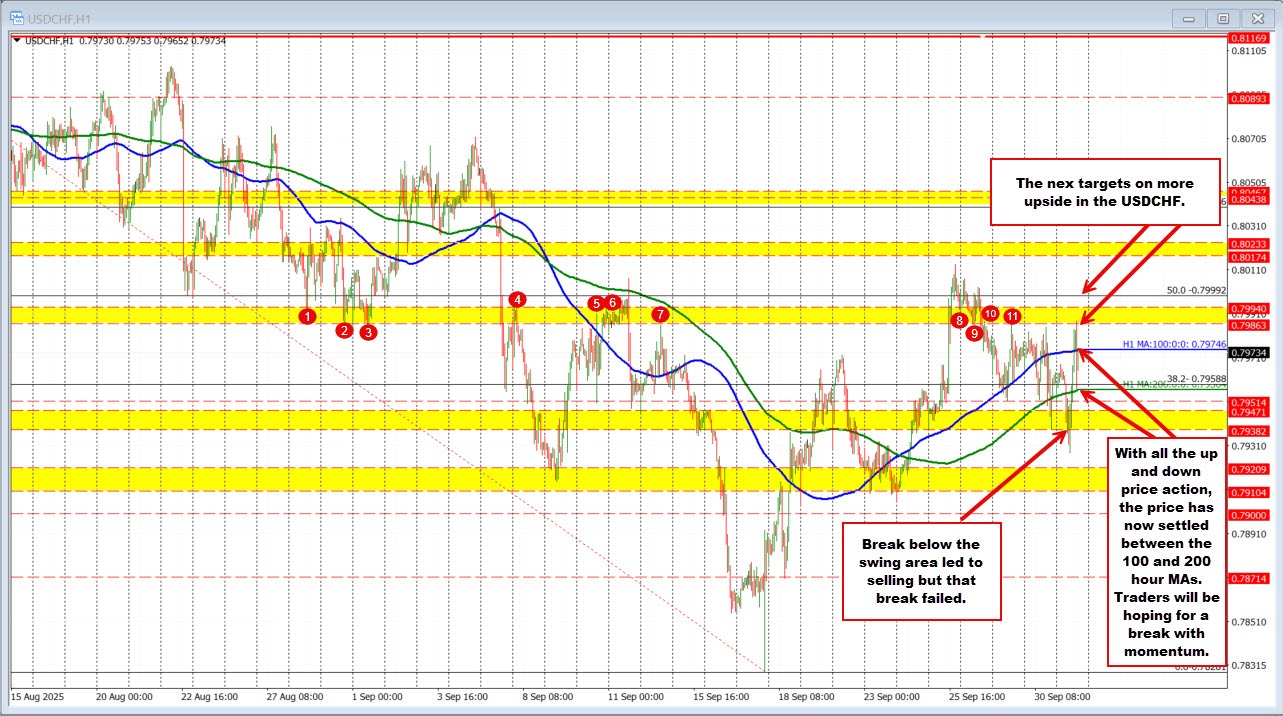Click red circle marker number 7

[660, 314]
